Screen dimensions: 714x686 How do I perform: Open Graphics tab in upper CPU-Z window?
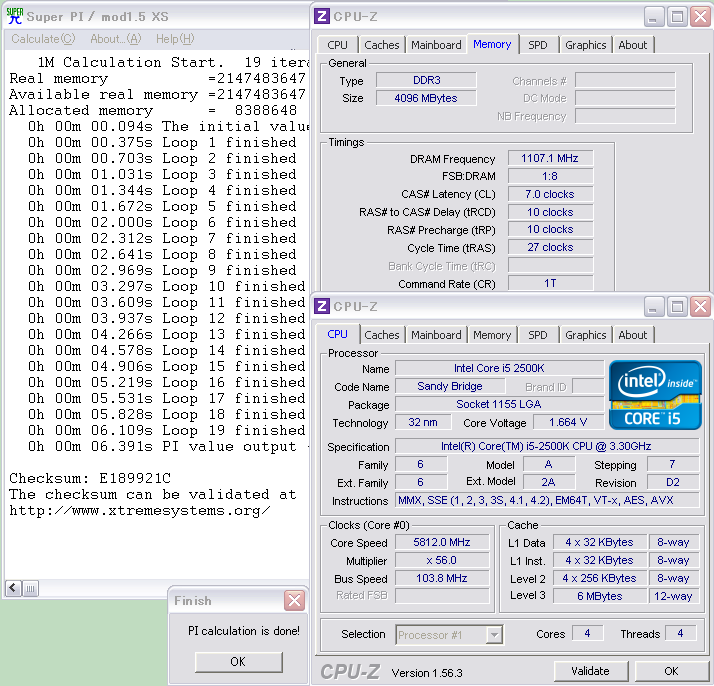[x=586, y=45]
